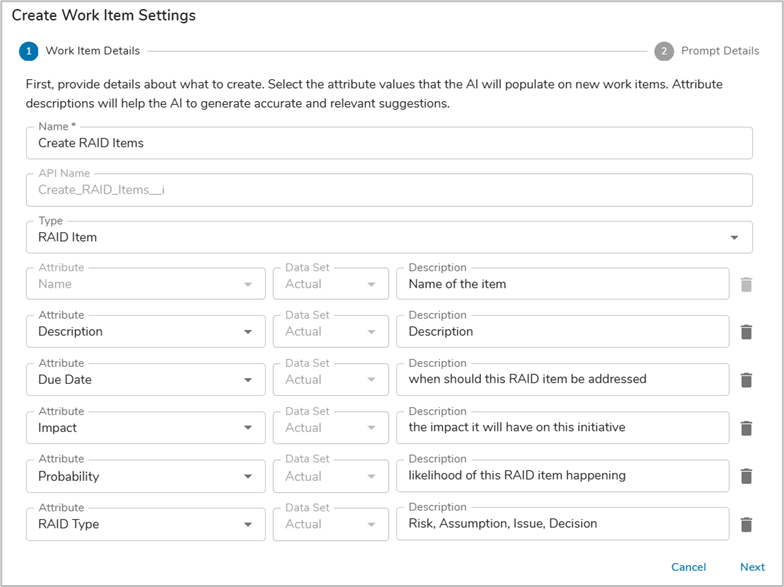Screen dimensions: 784x587
Task: Edit the Name field containing Create RAID Items
Action: coord(389,143)
